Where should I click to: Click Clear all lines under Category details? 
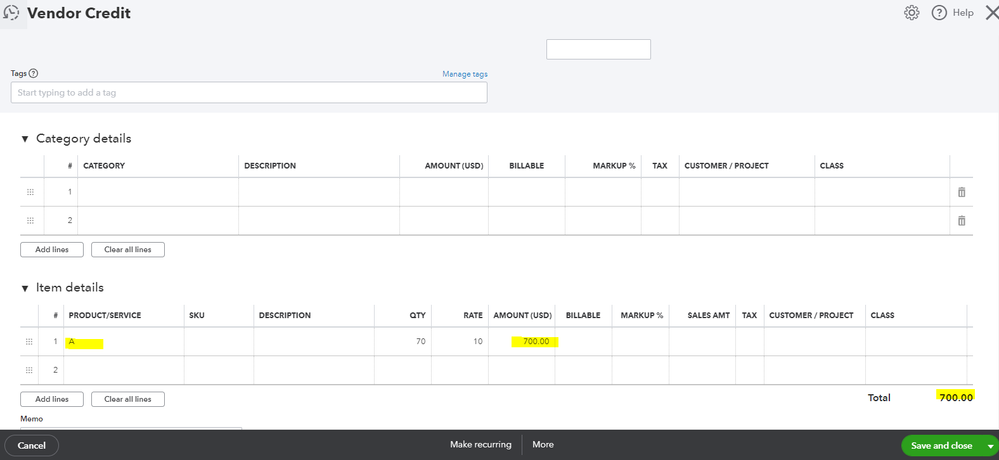pos(128,250)
